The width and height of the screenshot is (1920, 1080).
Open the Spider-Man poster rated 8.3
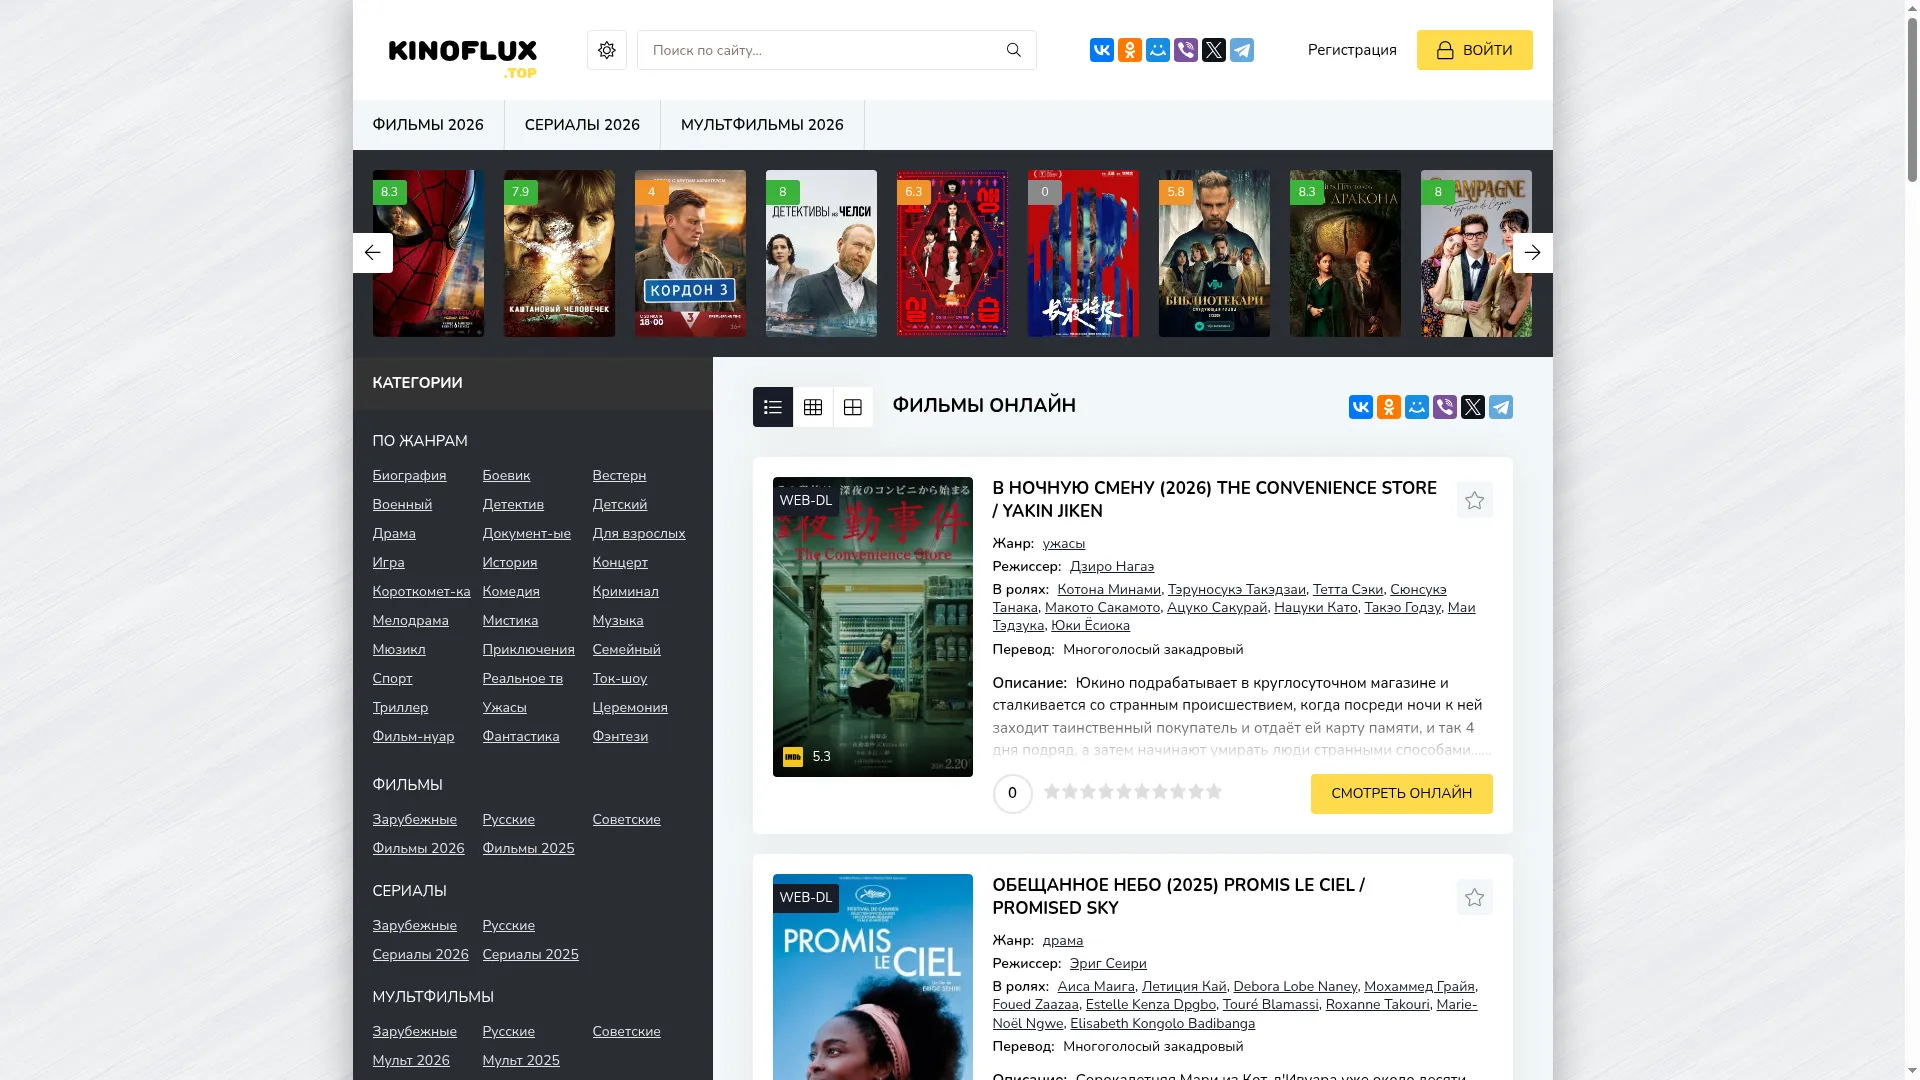point(428,253)
